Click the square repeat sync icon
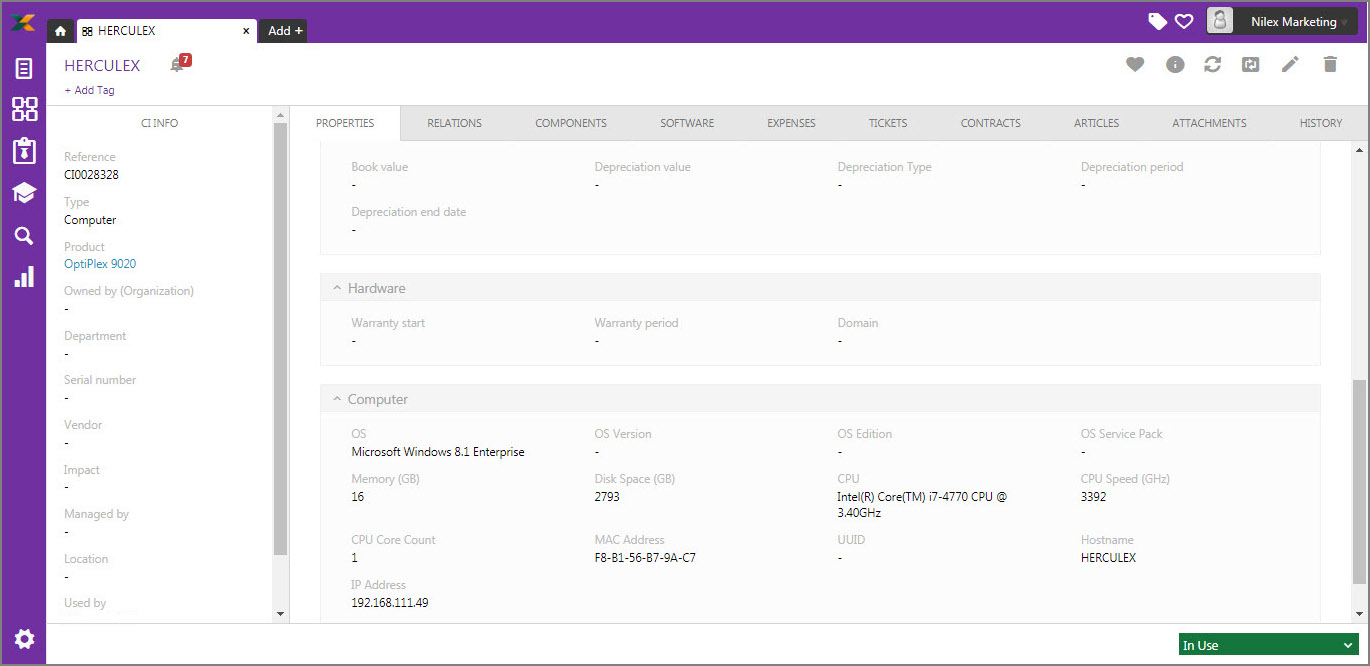Screen dimensions: 1370x666 tap(1251, 64)
